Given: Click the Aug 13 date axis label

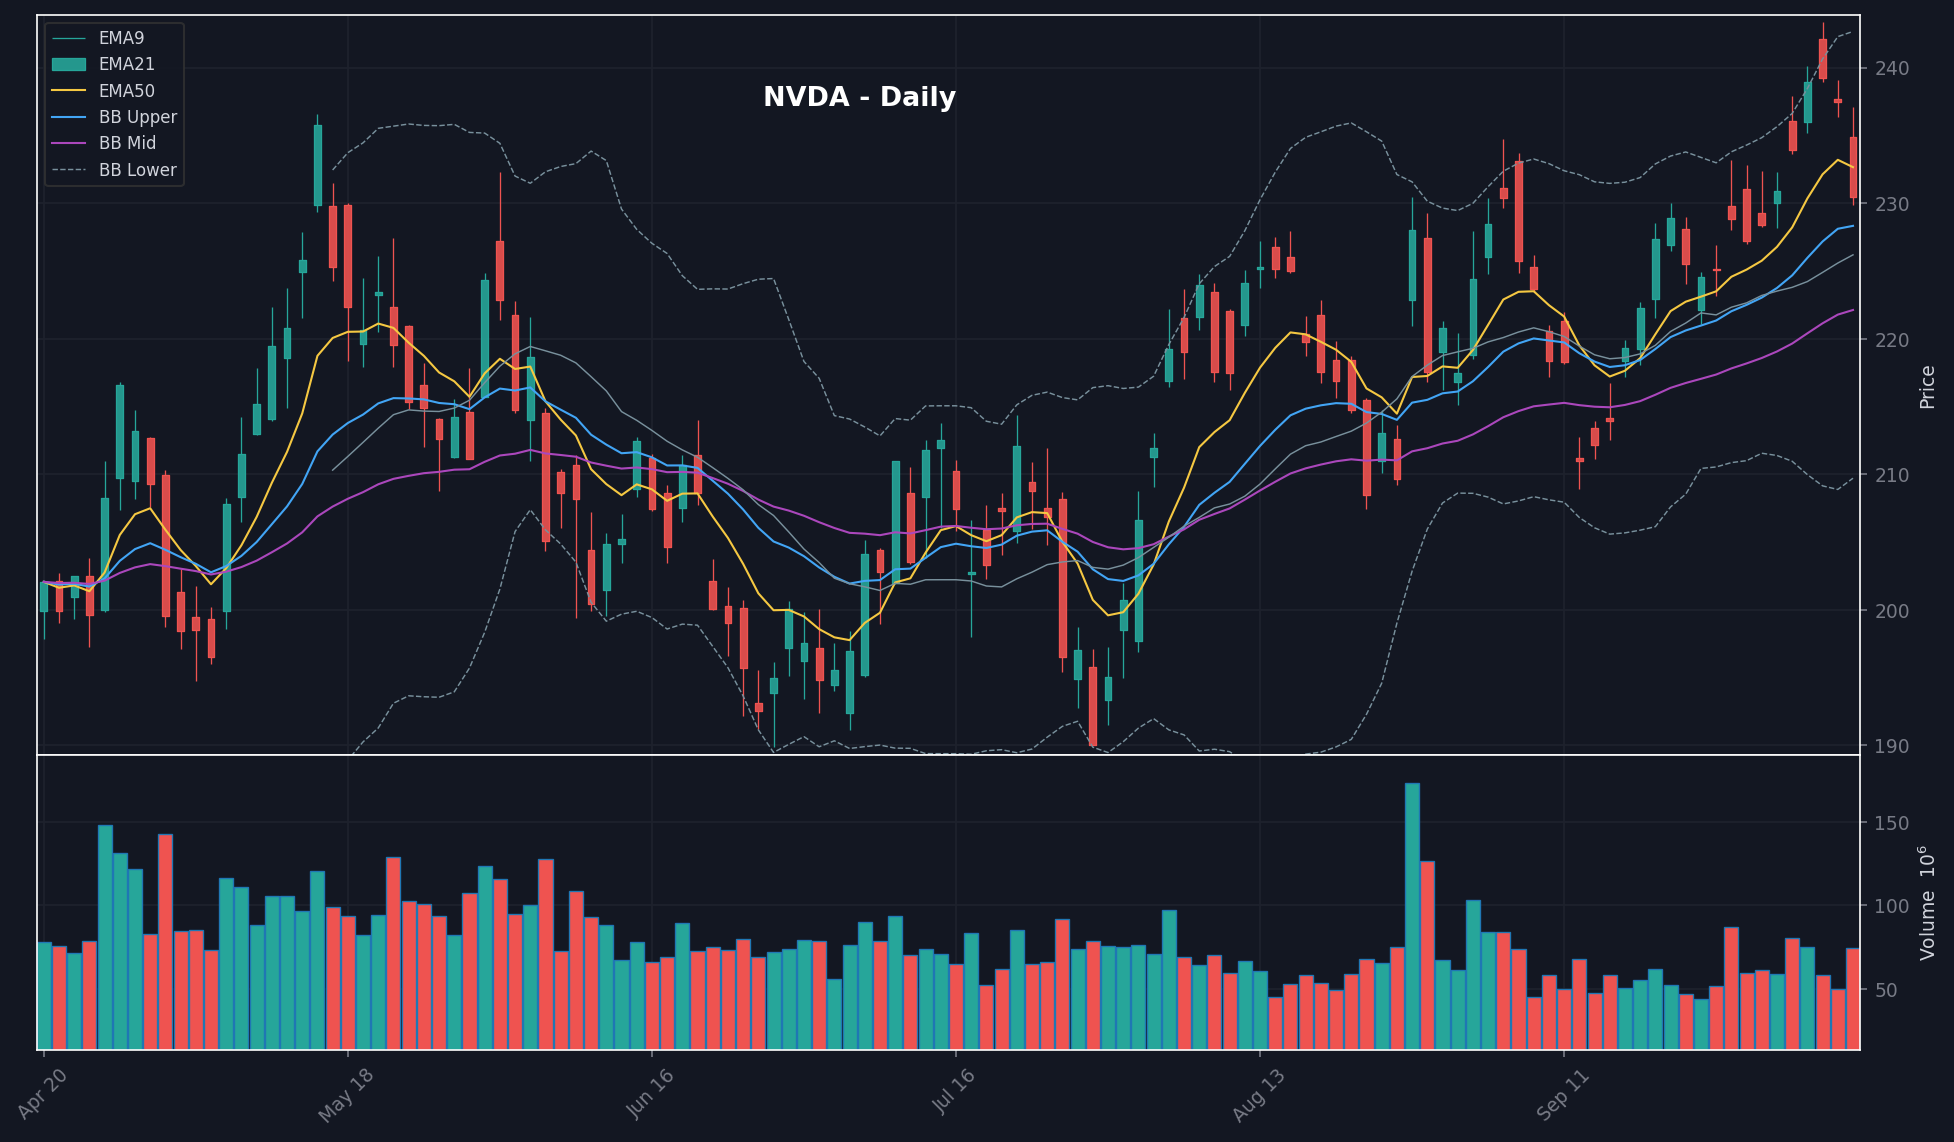Looking at the screenshot, I should (1258, 1094).
